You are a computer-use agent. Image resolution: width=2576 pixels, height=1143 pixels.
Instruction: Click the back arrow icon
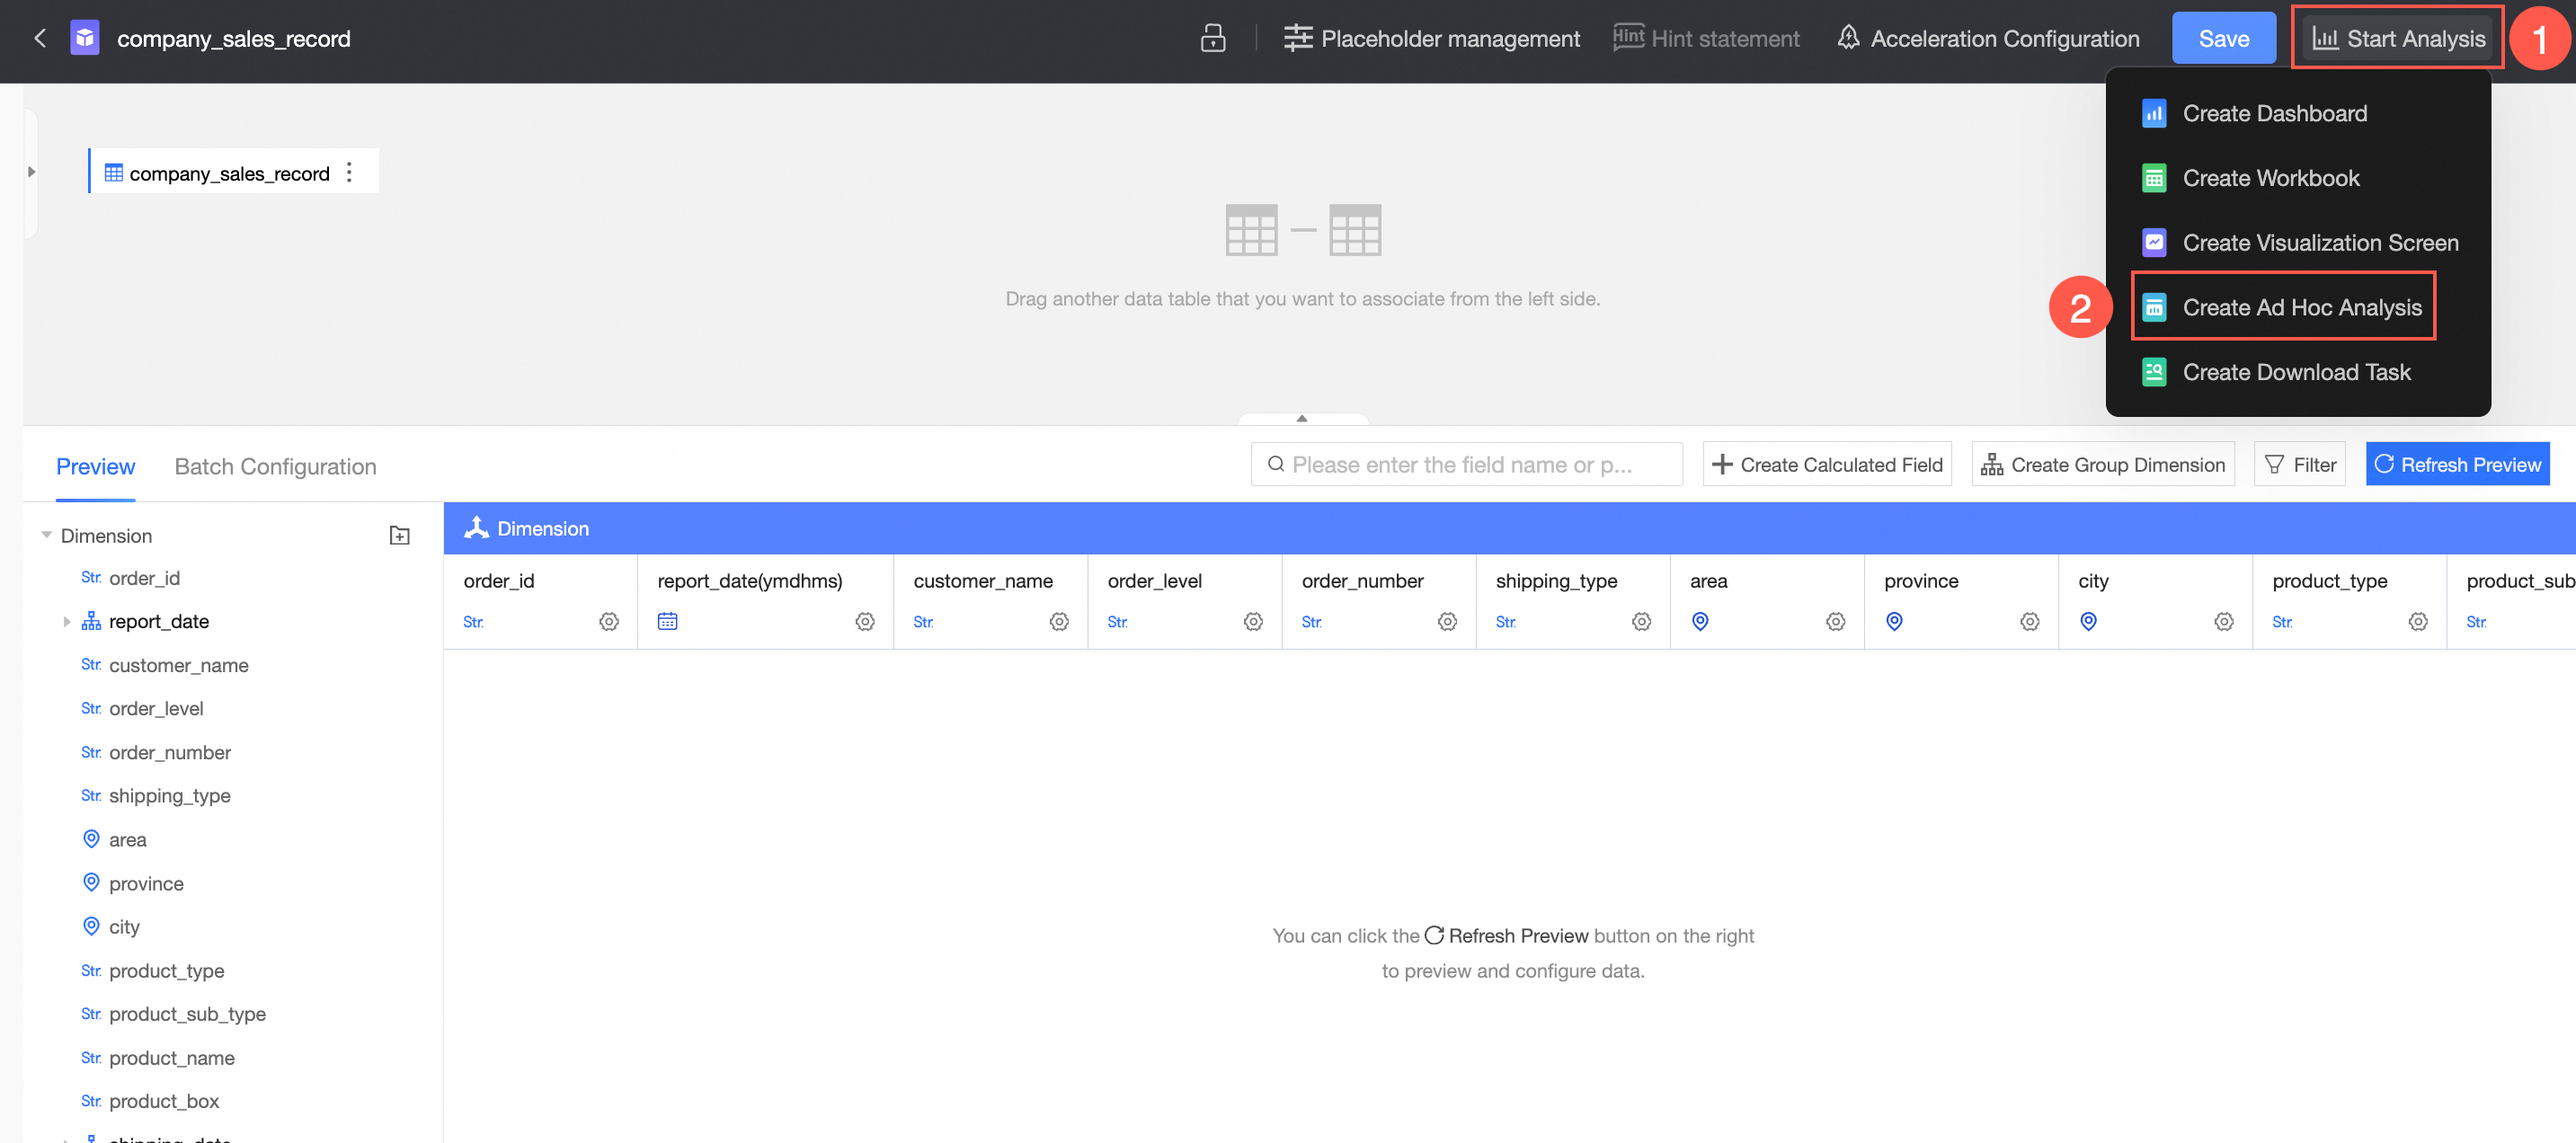[40, 38]
